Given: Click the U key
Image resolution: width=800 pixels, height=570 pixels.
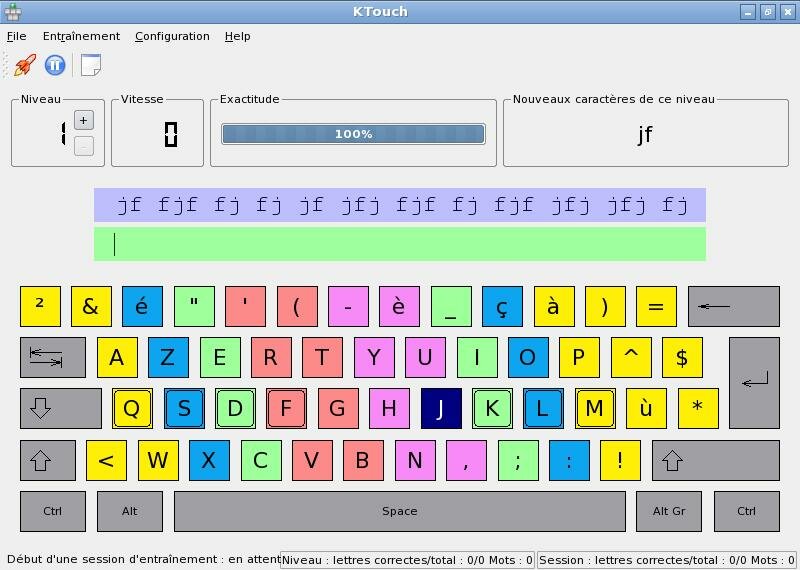Looking at the screenshot, I should (x=426, y=357).
